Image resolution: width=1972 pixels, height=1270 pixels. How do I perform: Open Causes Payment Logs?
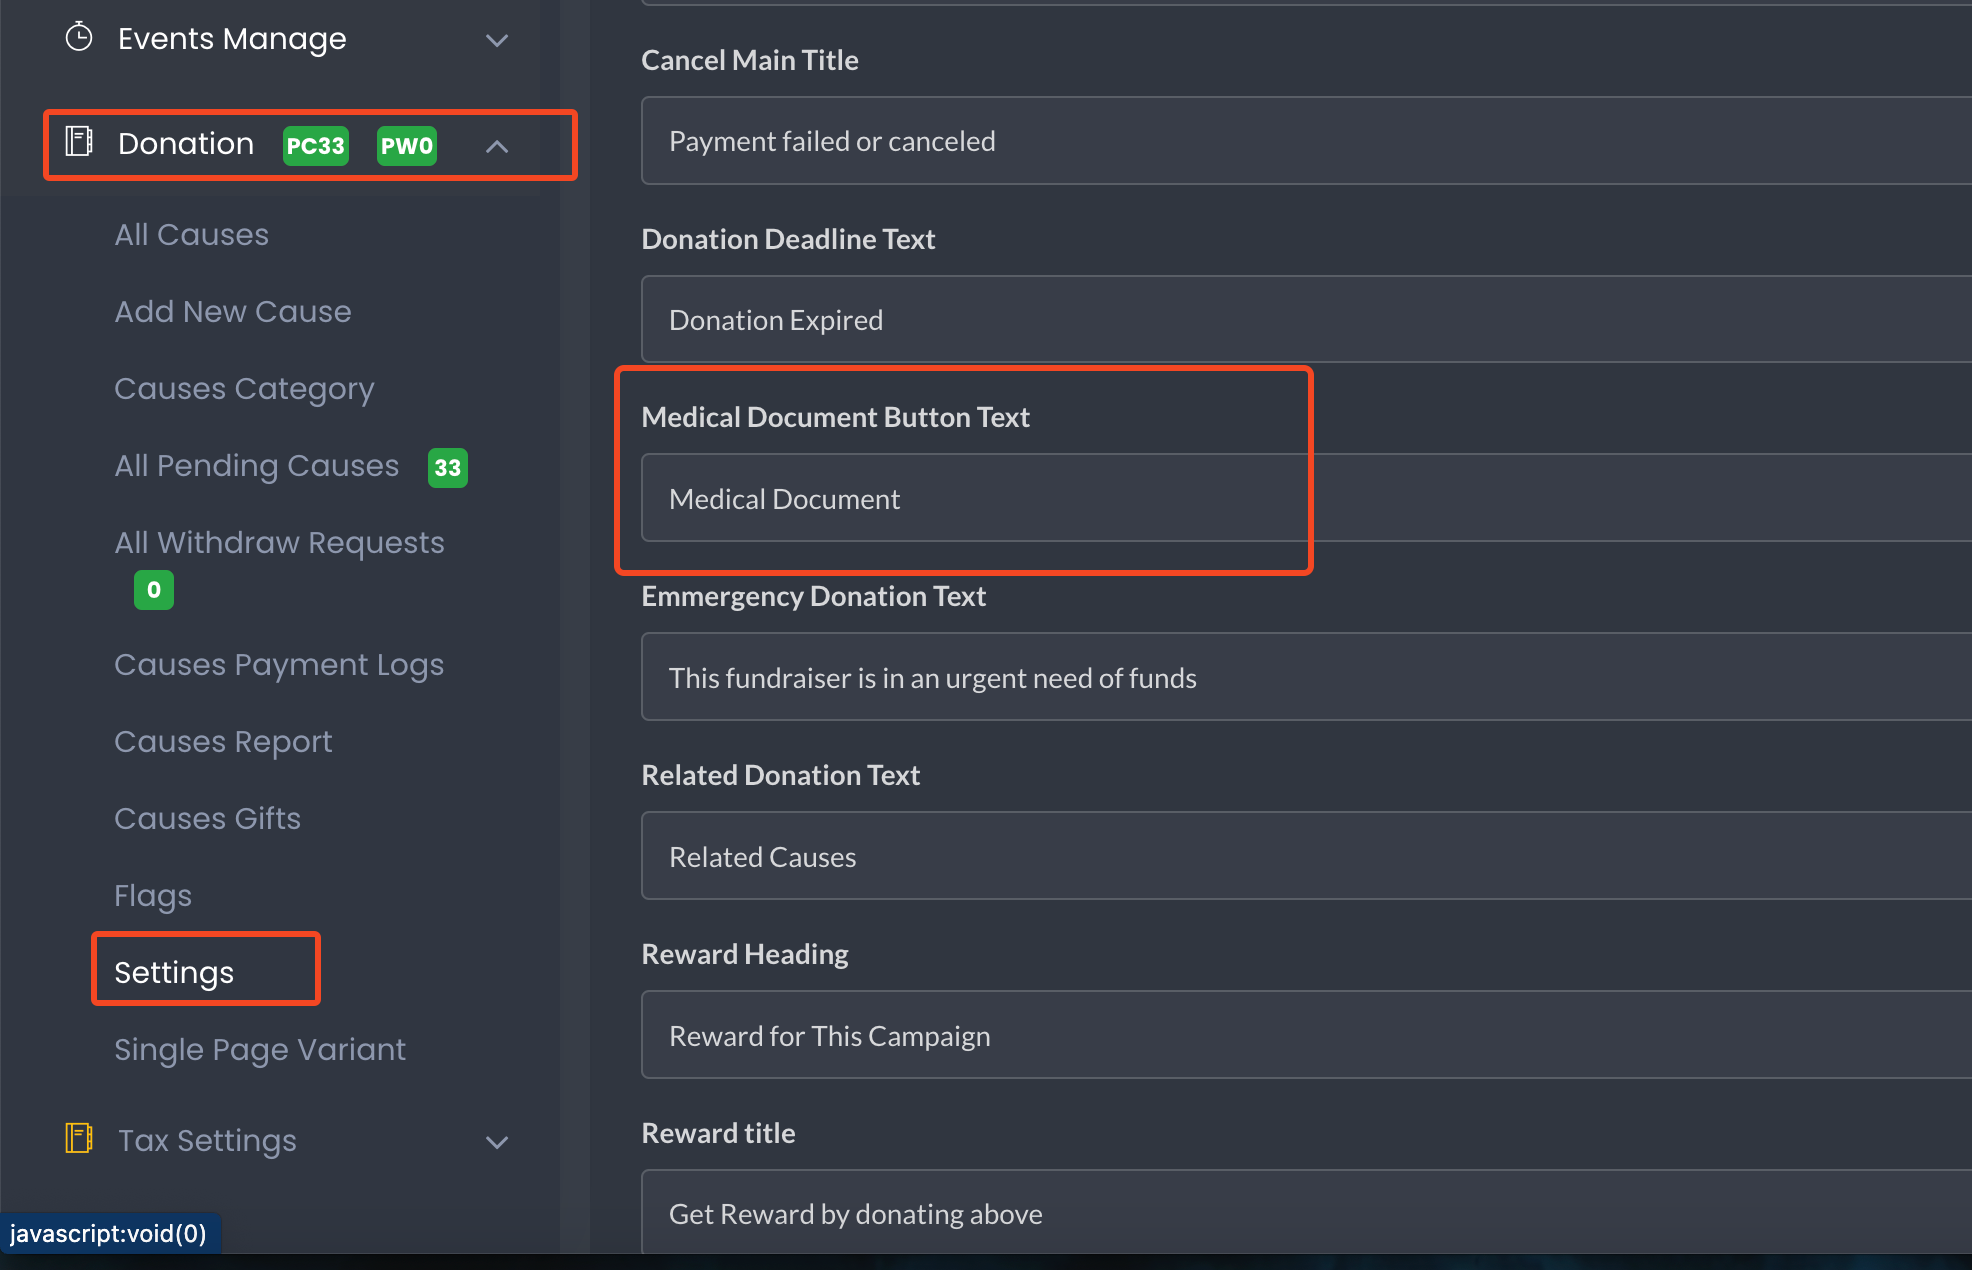[279, 665]
